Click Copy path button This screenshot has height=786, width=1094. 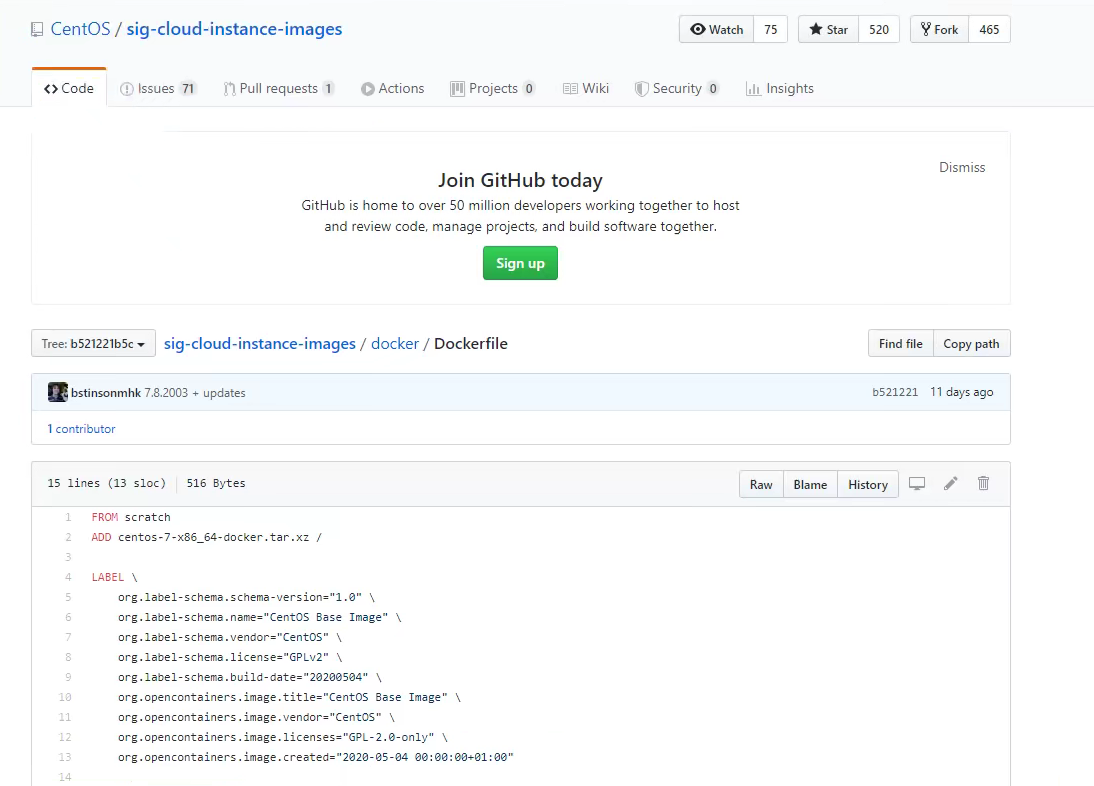pos(971,344)
